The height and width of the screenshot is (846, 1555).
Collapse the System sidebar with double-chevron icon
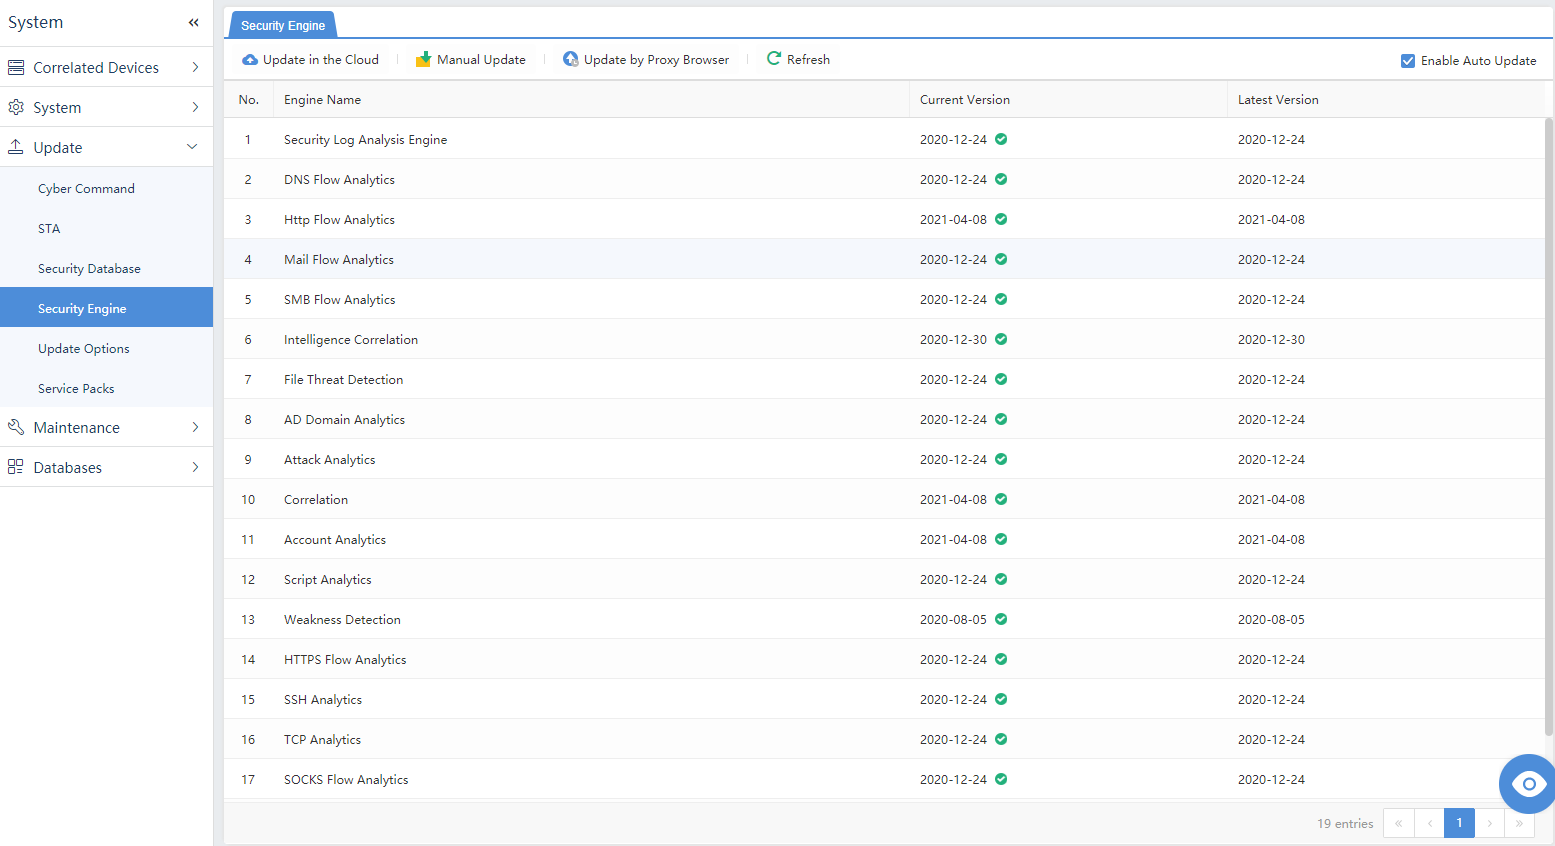193,22
